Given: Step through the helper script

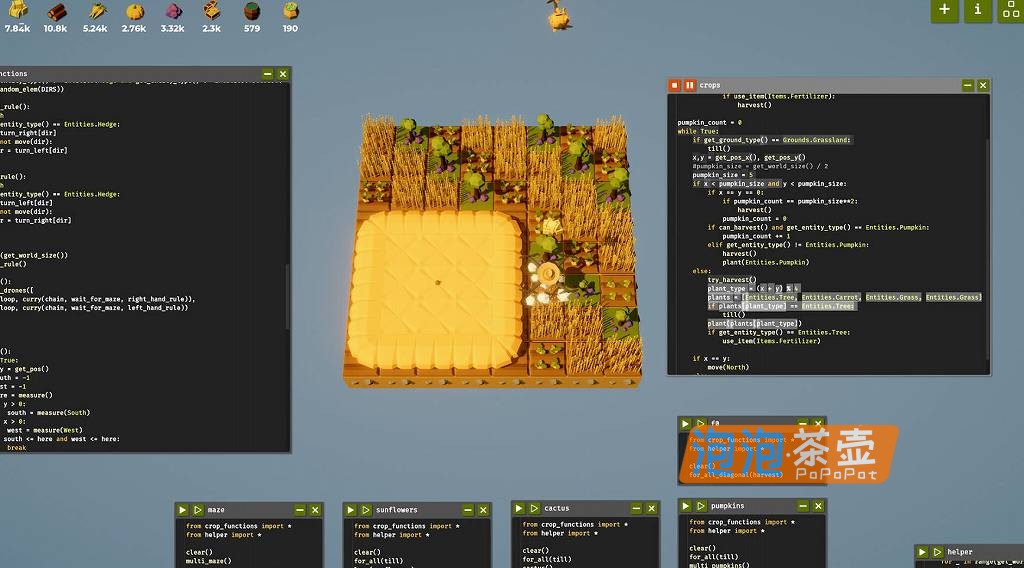Looking at the screenshot, I should click(x=937, y=552).
